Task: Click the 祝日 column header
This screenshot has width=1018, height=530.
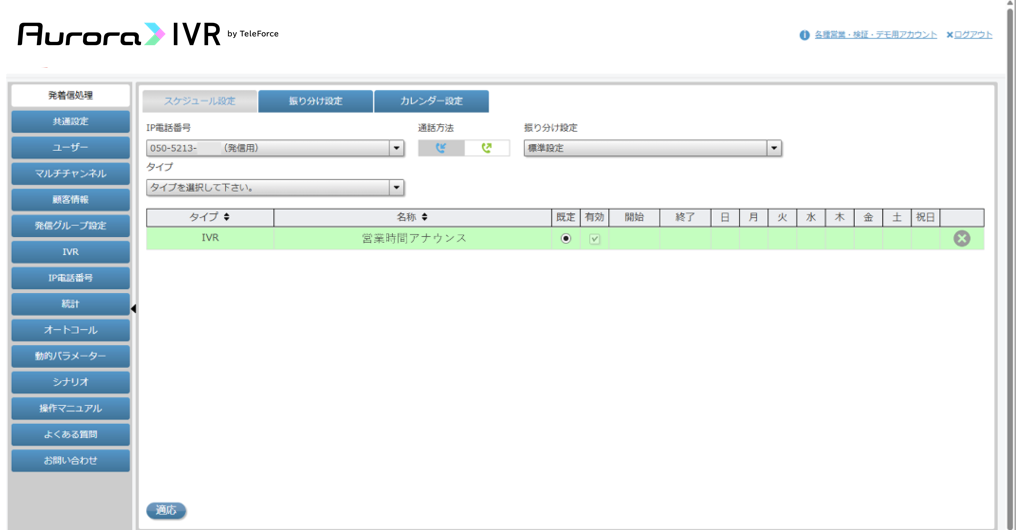Action: (925, 217)
